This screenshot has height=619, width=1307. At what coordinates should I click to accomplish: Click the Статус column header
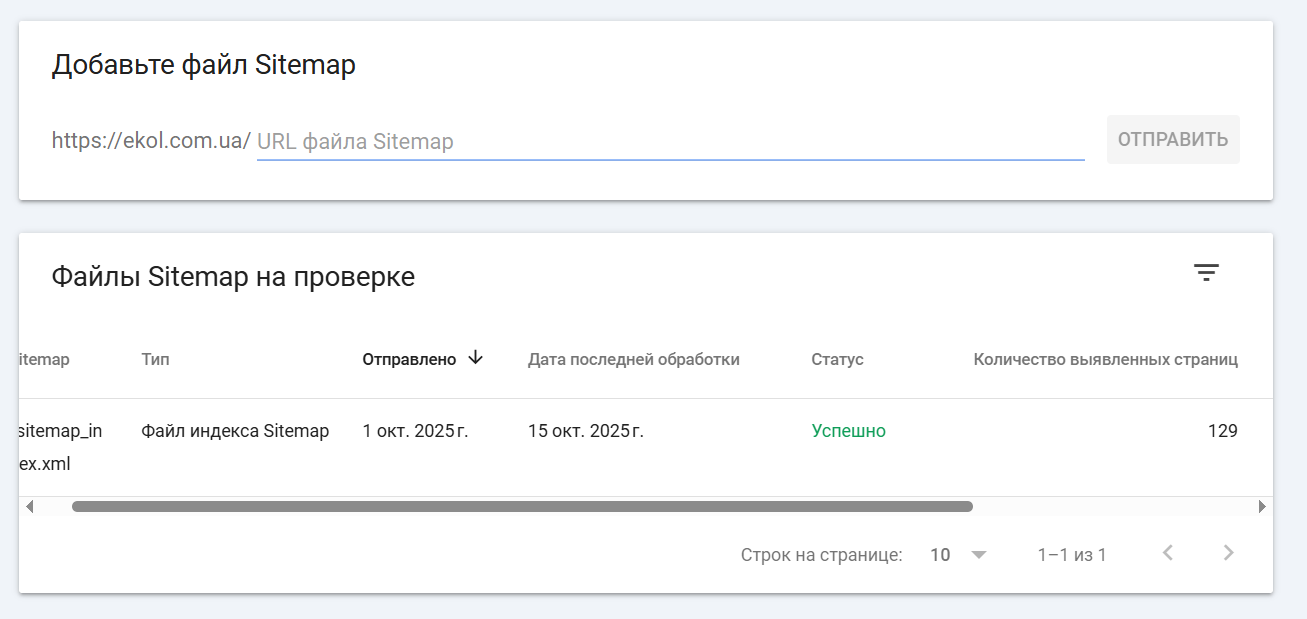click(x=837, y=359)
